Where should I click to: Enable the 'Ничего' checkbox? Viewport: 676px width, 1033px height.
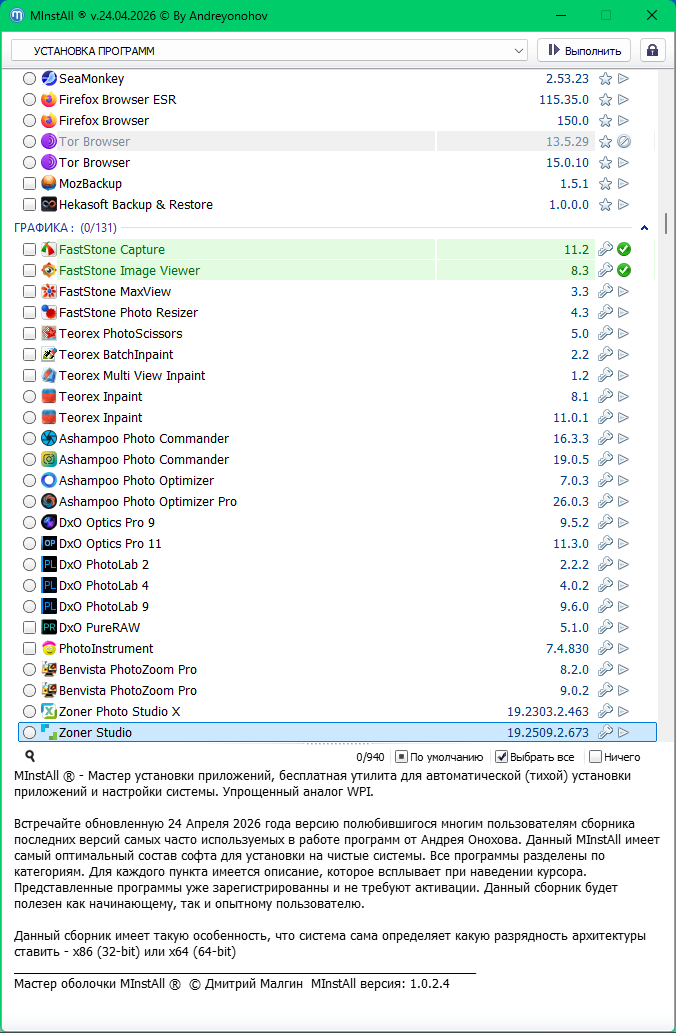click(596, 757)
